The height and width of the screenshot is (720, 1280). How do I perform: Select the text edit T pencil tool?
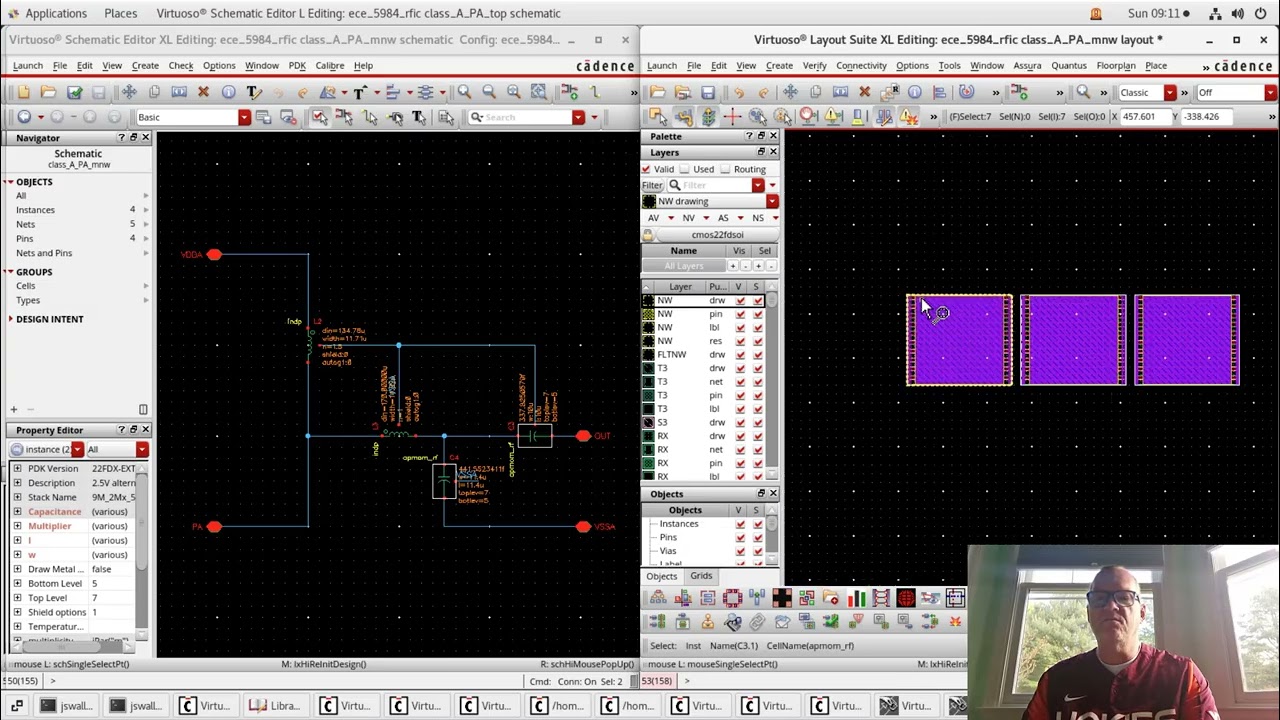pyautogui.click(x=254, y=92)
